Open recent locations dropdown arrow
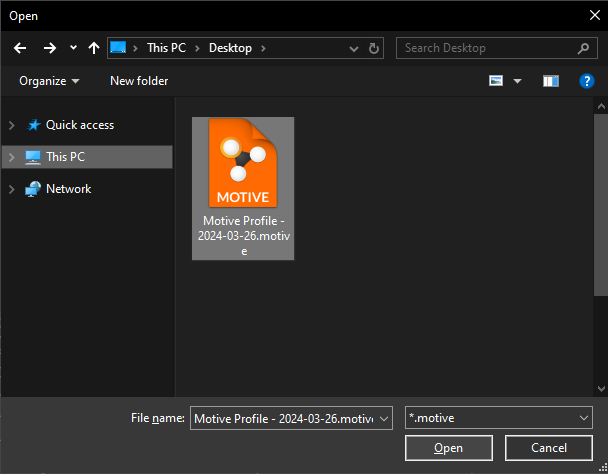 point(73,48)
